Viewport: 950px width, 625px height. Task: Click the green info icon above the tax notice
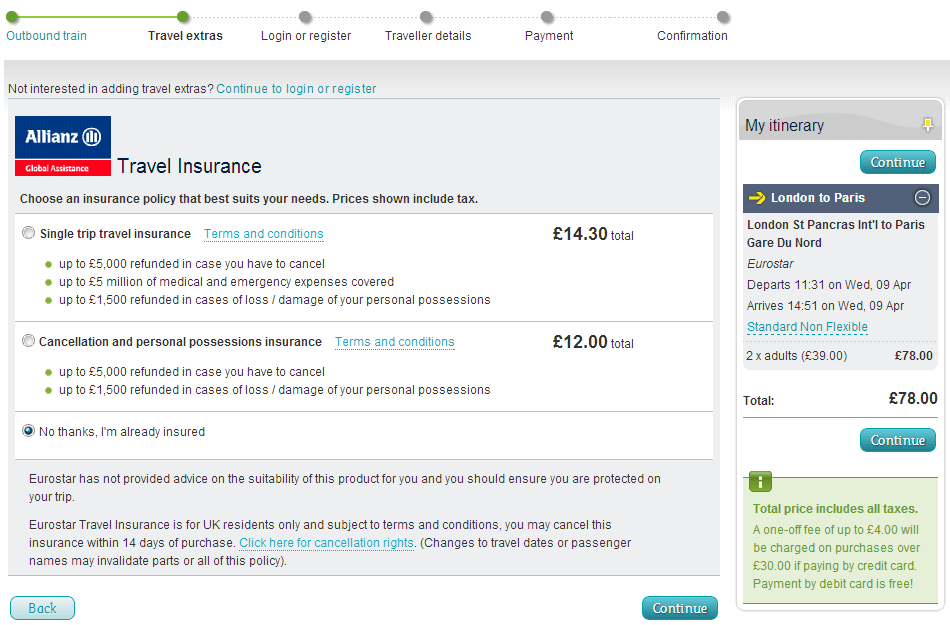coord(760,481)
